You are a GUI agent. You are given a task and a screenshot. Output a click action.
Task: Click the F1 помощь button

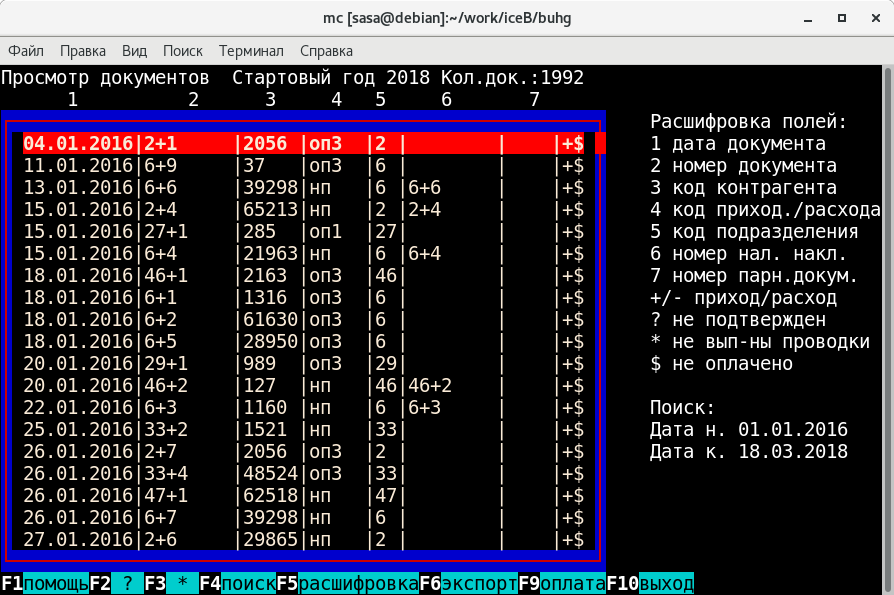coord(44,584)
